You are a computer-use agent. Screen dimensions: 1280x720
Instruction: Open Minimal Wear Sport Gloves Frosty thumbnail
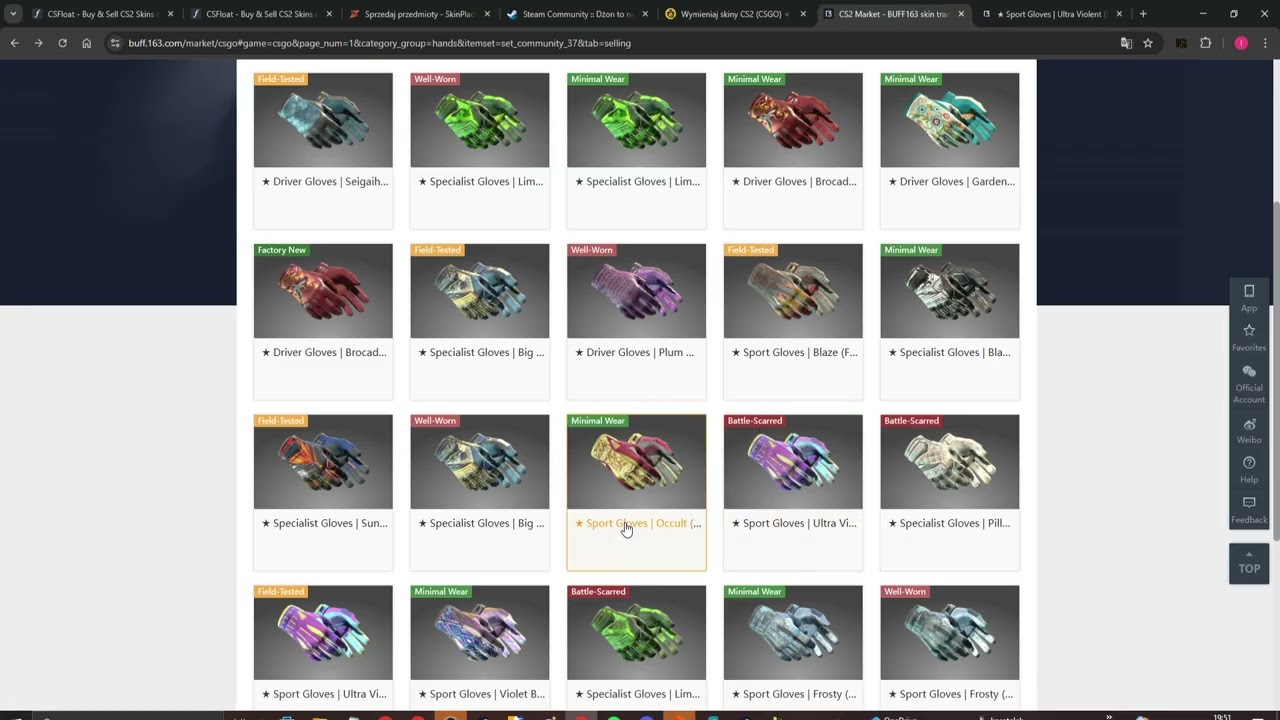click(x=793, y=633)
